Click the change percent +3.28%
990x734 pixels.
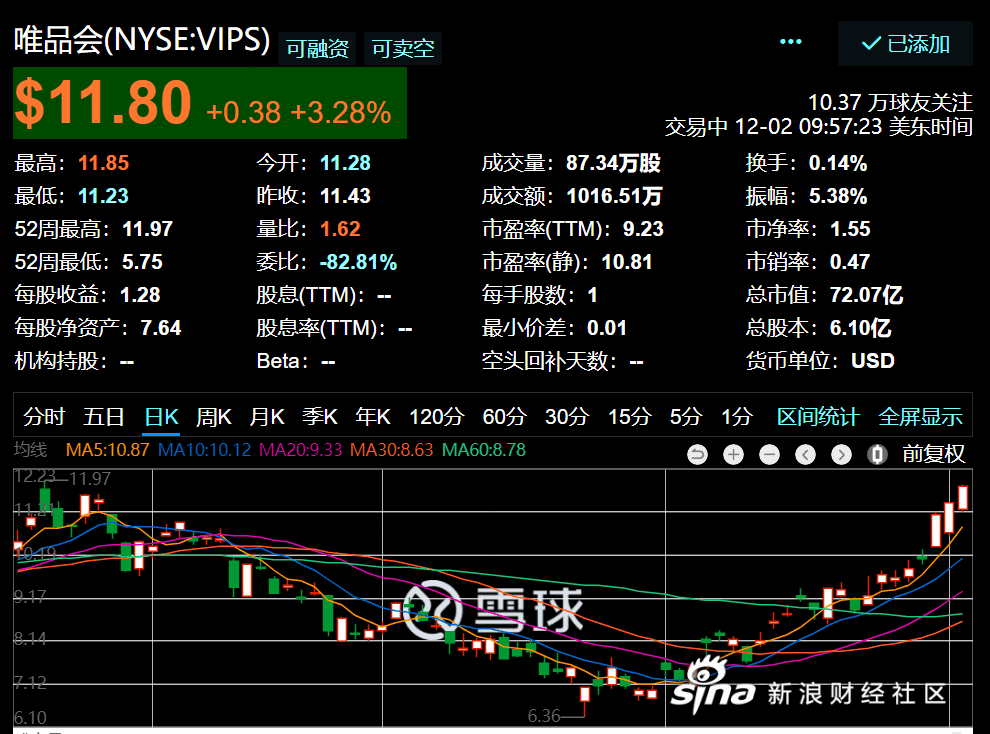point(341,113)
